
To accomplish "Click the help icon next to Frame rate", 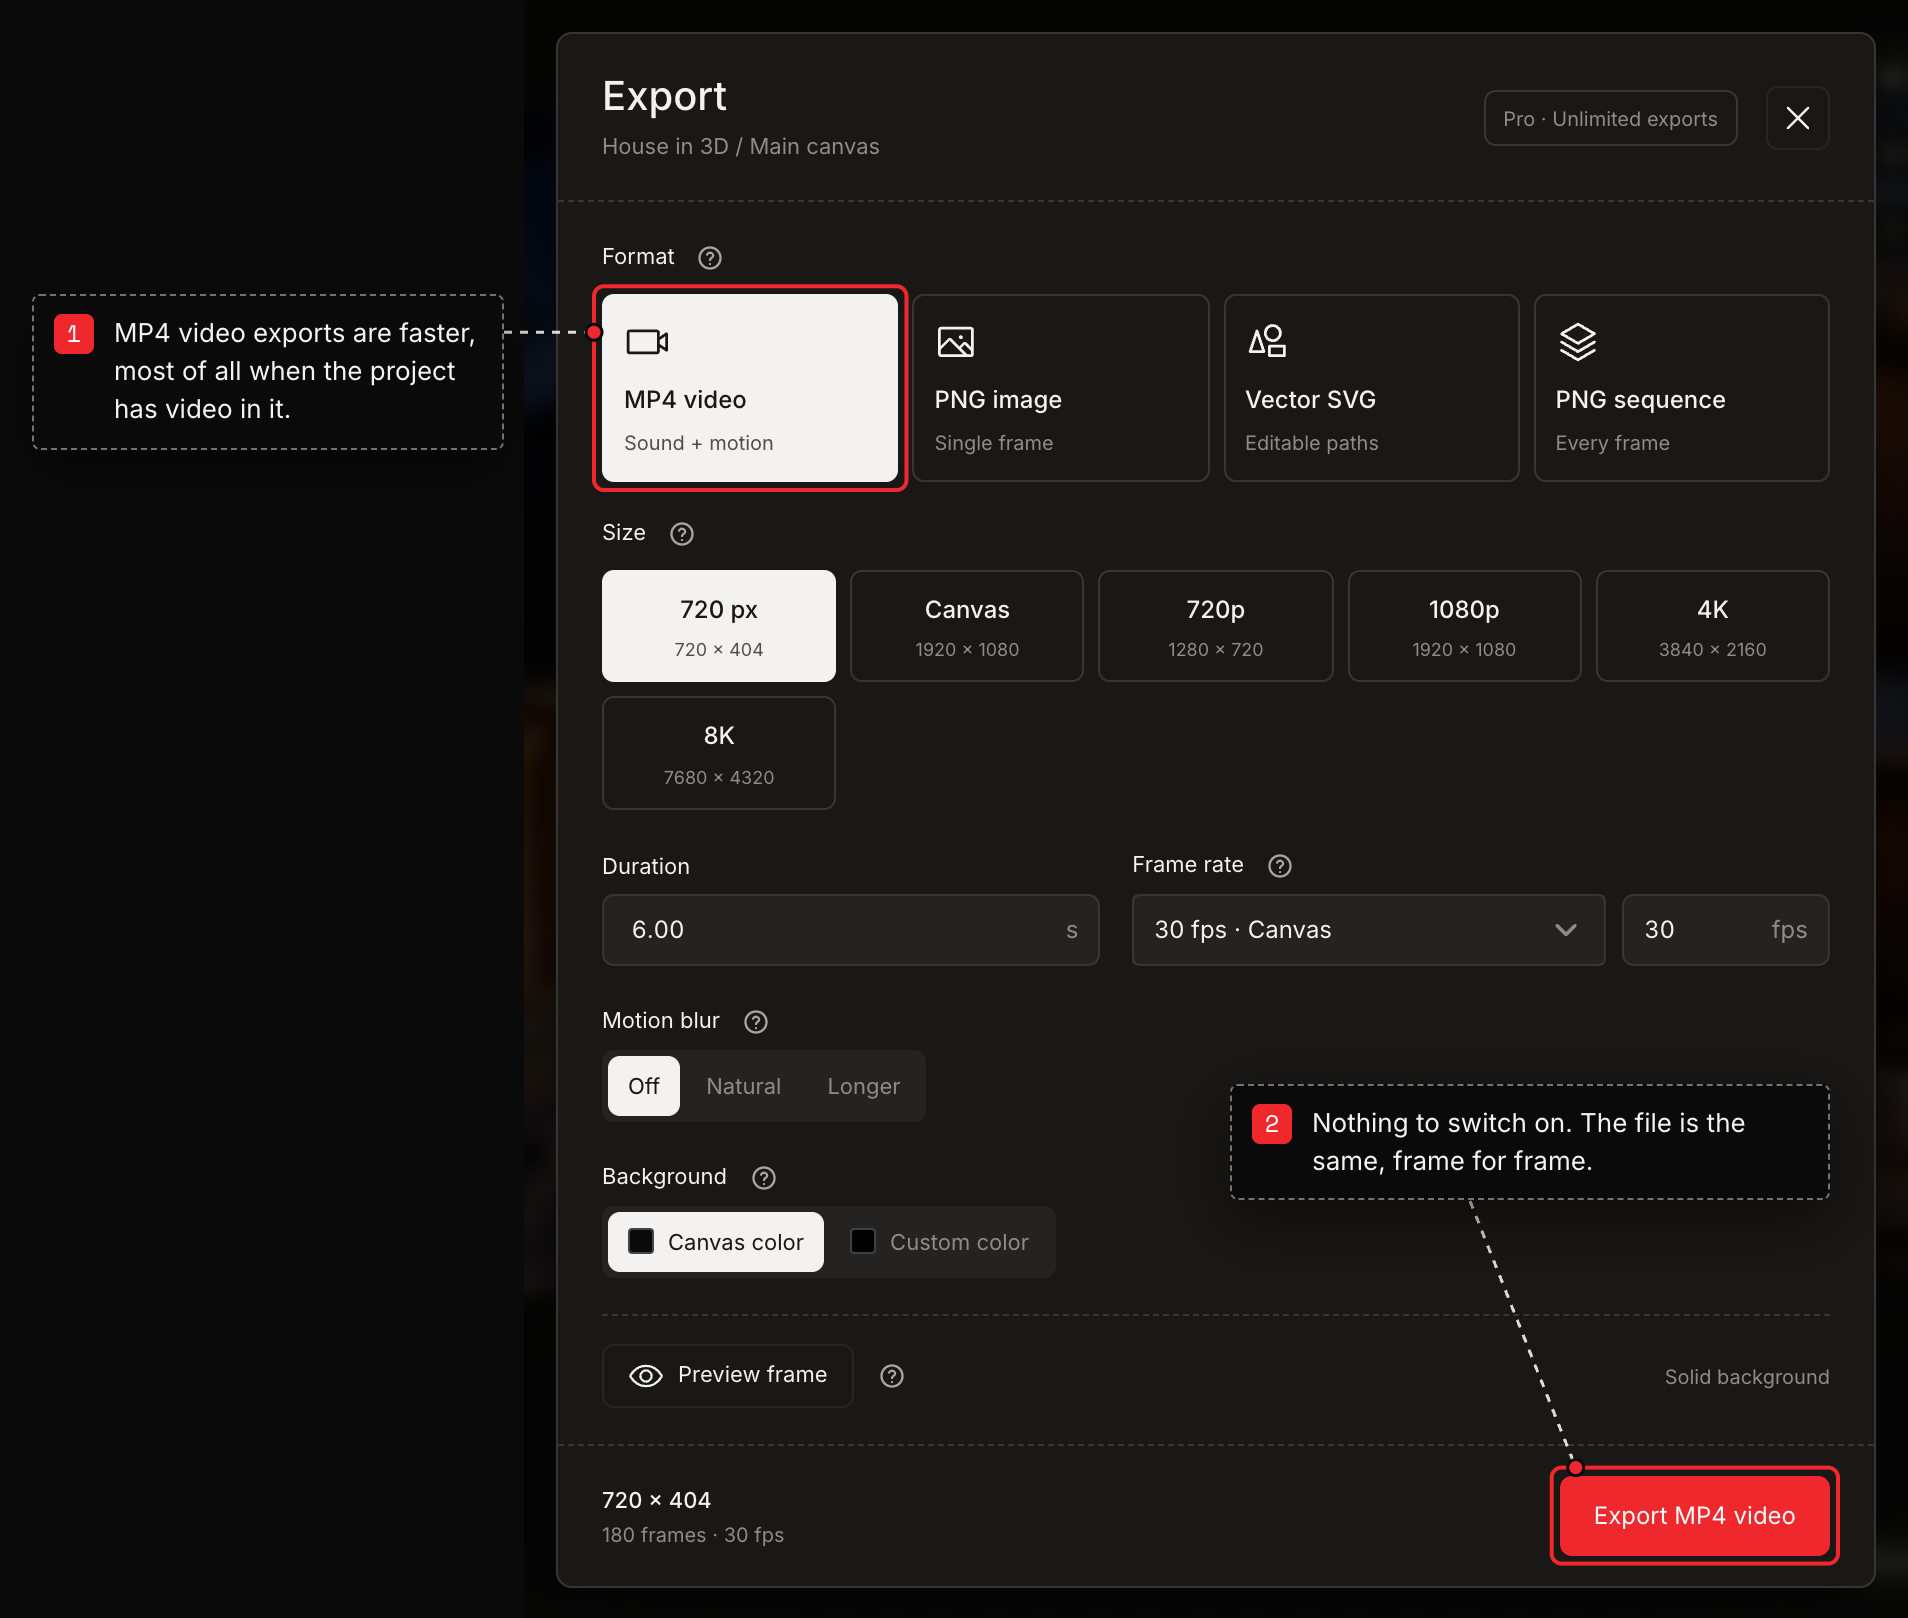I will pyautogui.click(x=1280, y=866).
